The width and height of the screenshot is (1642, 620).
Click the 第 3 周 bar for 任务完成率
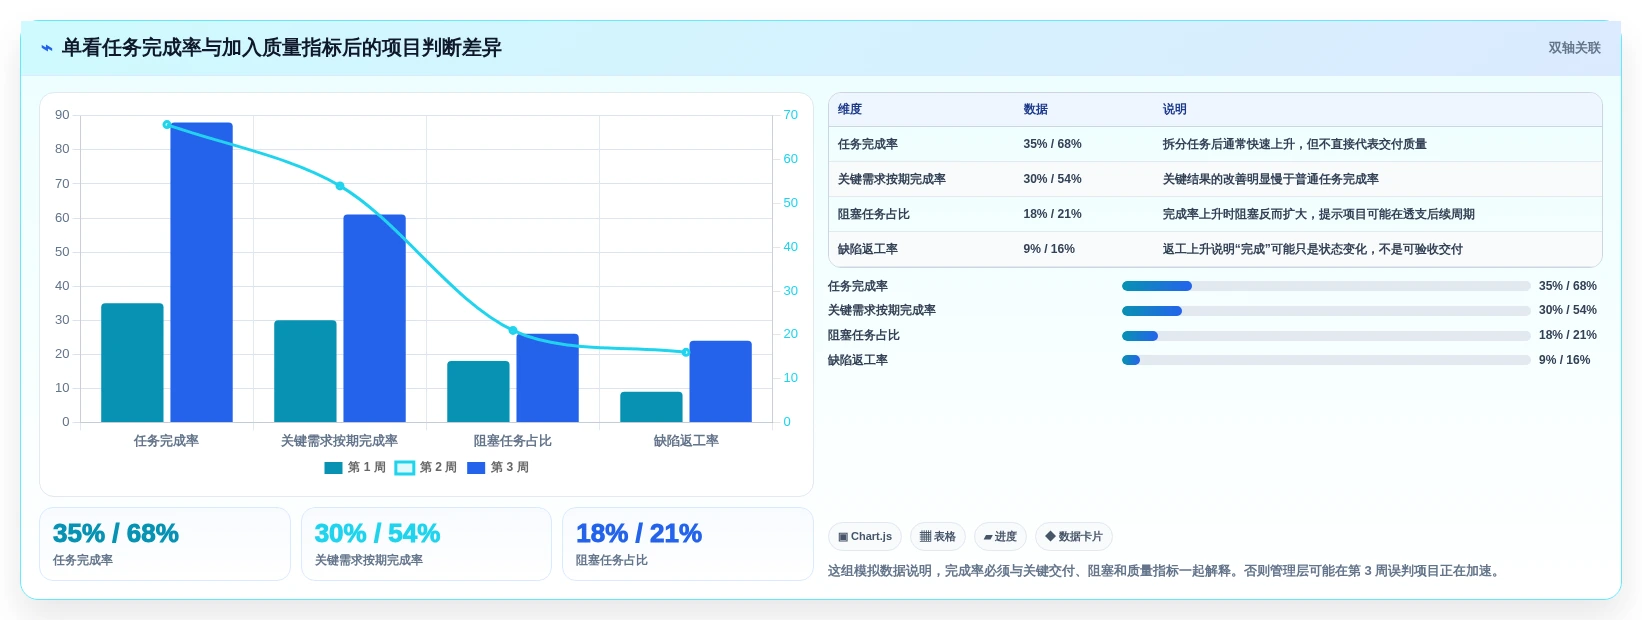(201, 272)
